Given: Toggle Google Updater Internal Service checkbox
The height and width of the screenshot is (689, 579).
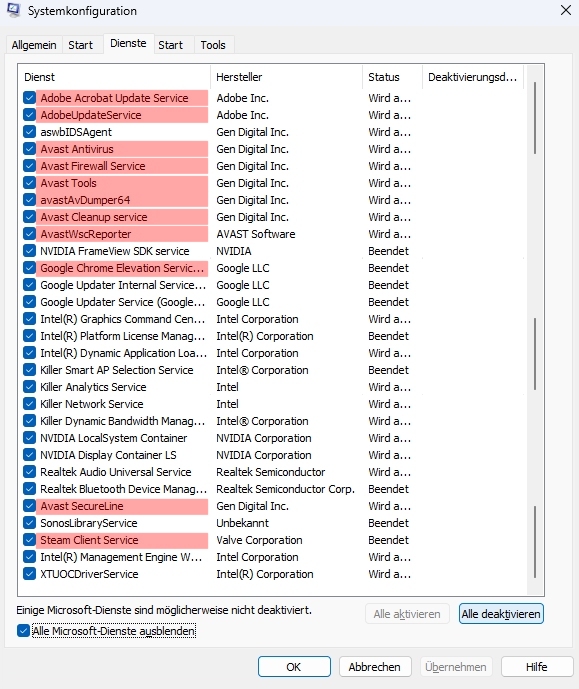Looking at the screenshot, I should coord(29,285).
